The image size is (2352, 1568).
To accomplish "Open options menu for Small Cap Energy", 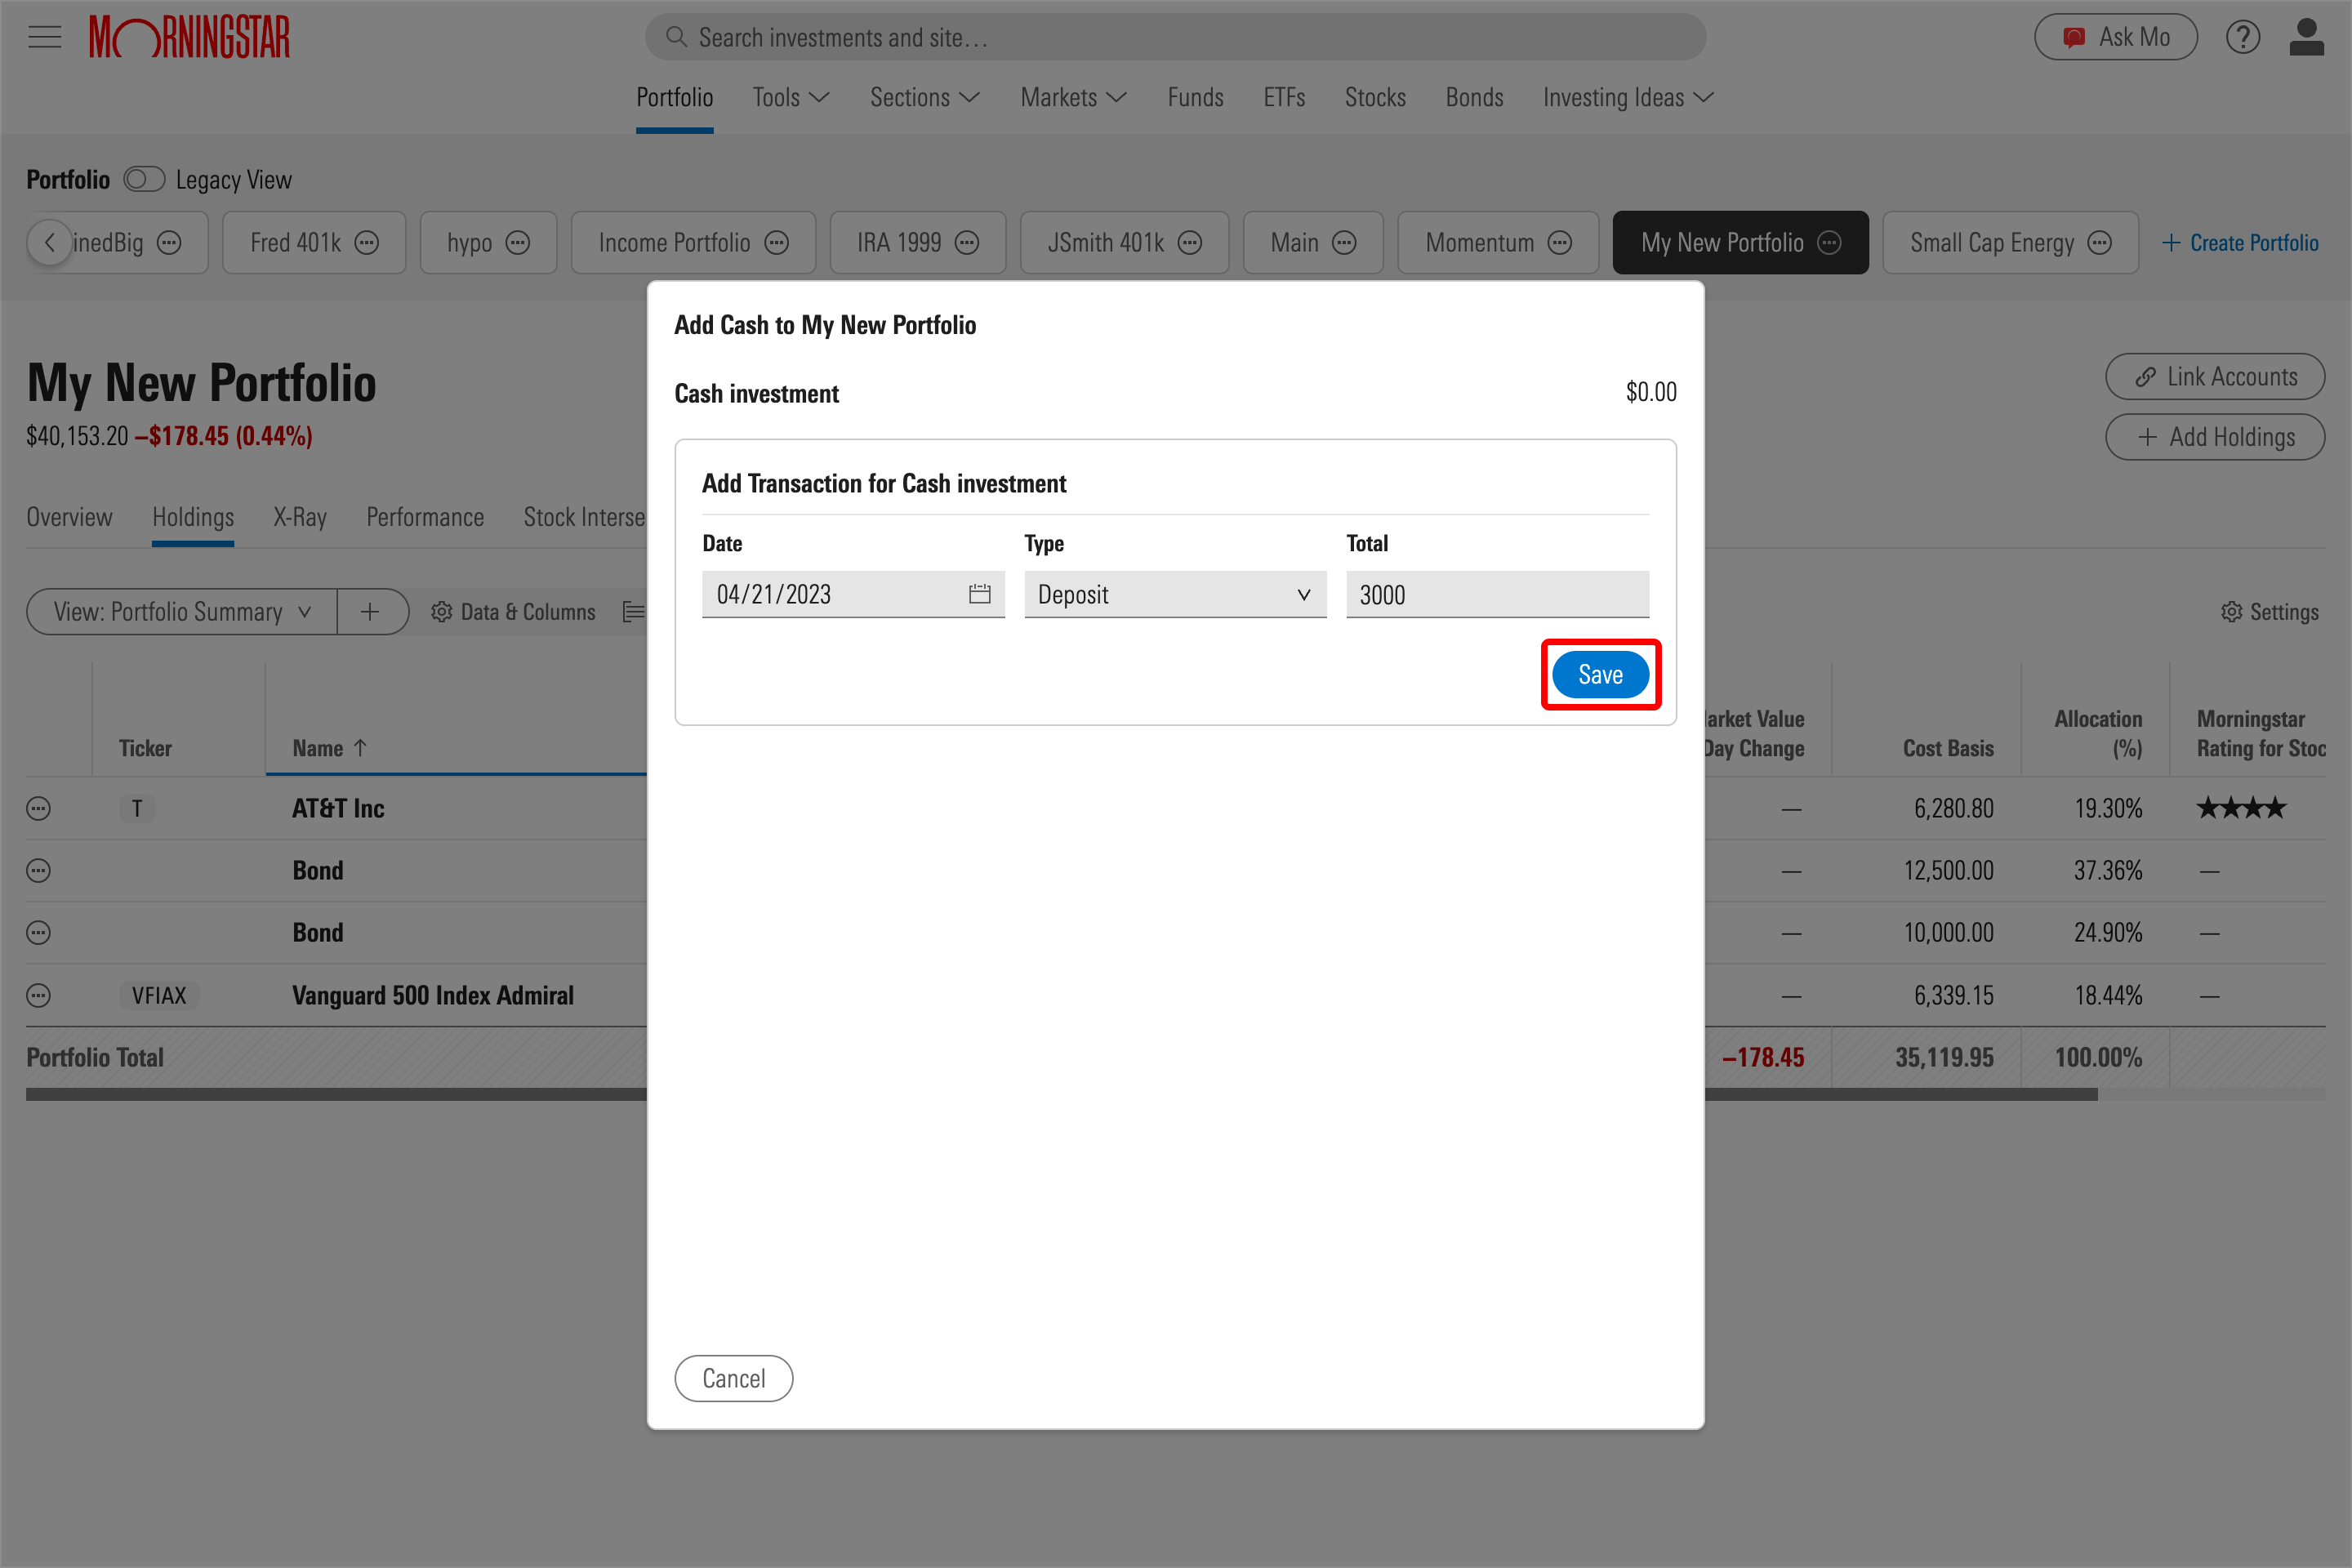I will [2099, 243].
